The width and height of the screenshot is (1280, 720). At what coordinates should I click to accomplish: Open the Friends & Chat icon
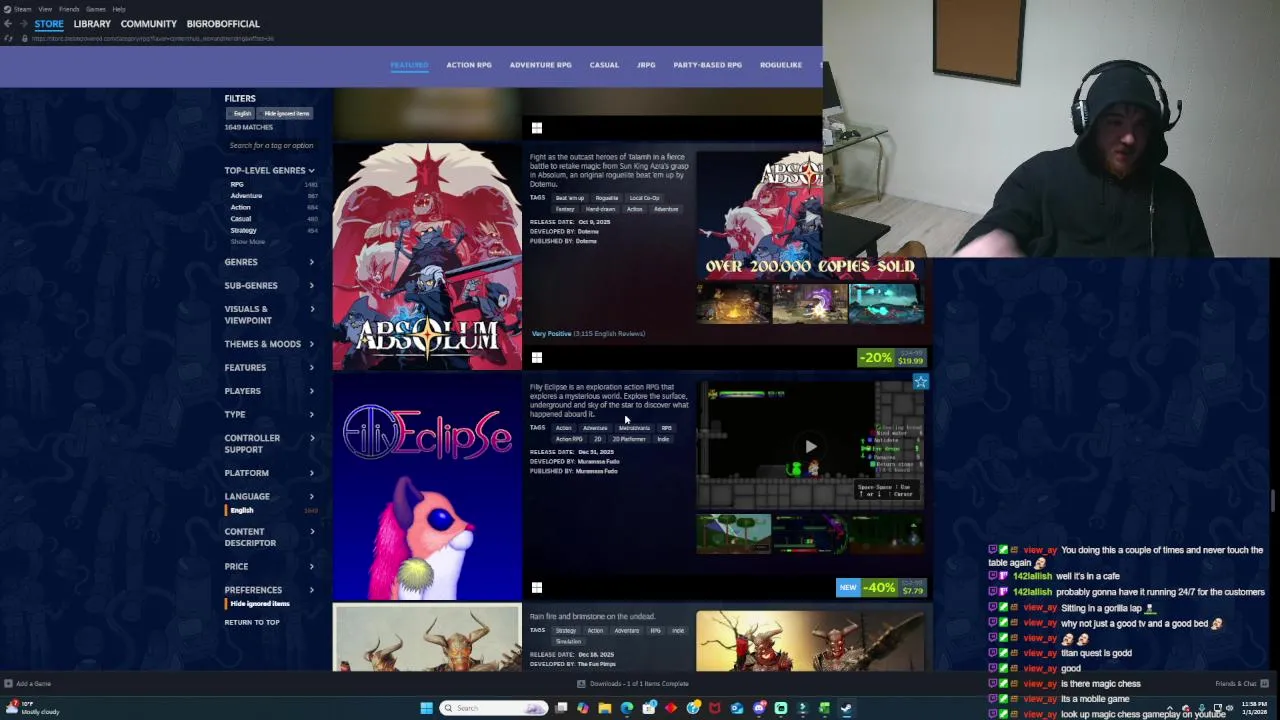tap(1264, 684)
